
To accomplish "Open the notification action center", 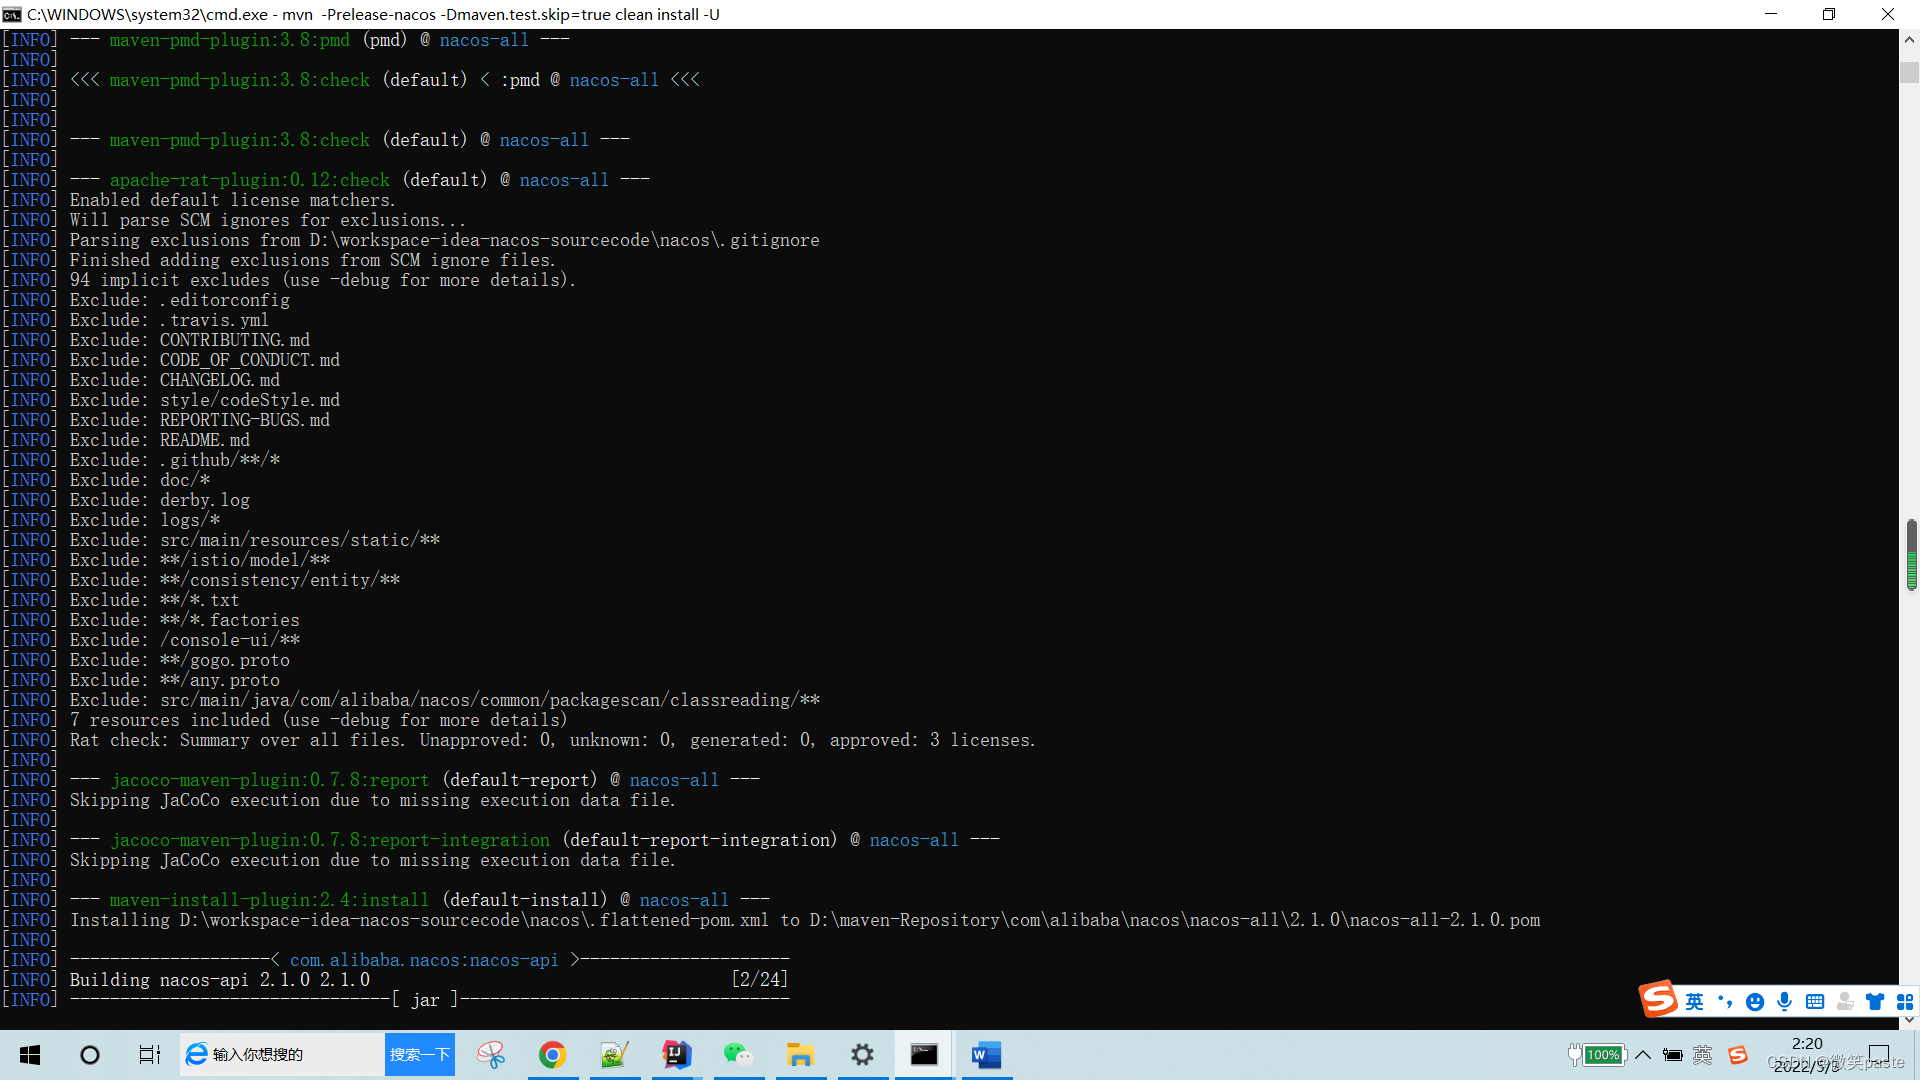I will pos(1879,1055).
